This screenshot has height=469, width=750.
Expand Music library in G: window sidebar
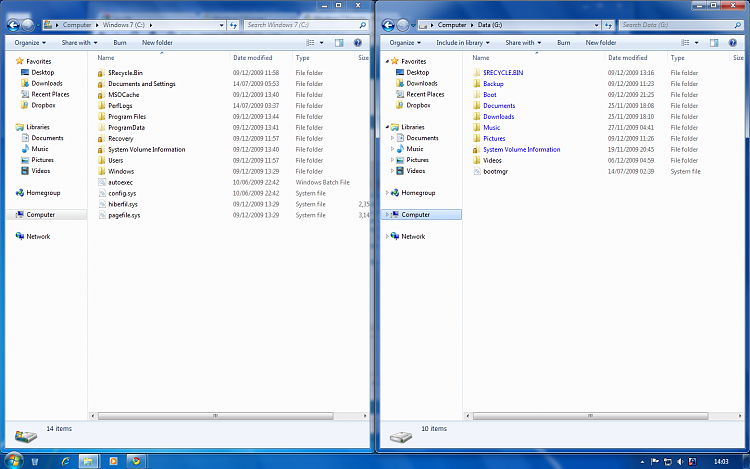pyautogui.click(x=393, y=149)
